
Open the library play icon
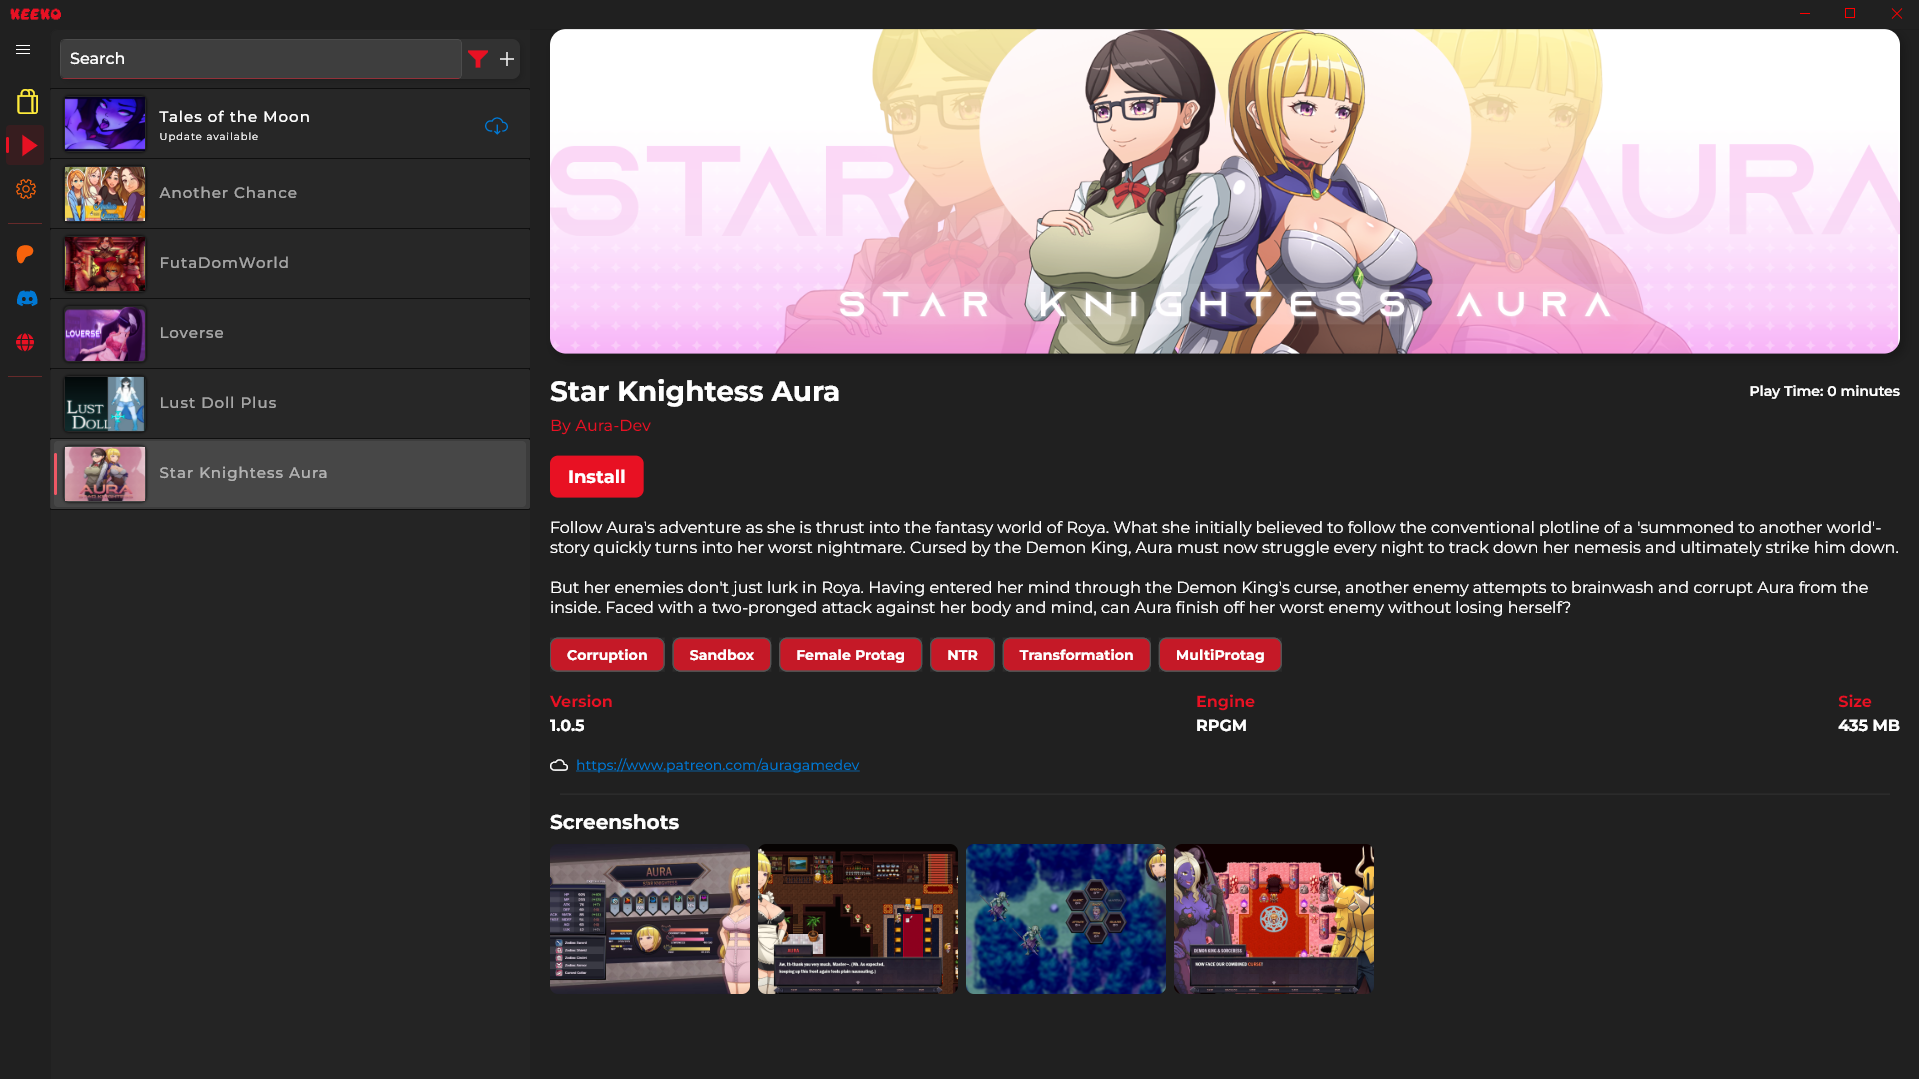point(27,146)
